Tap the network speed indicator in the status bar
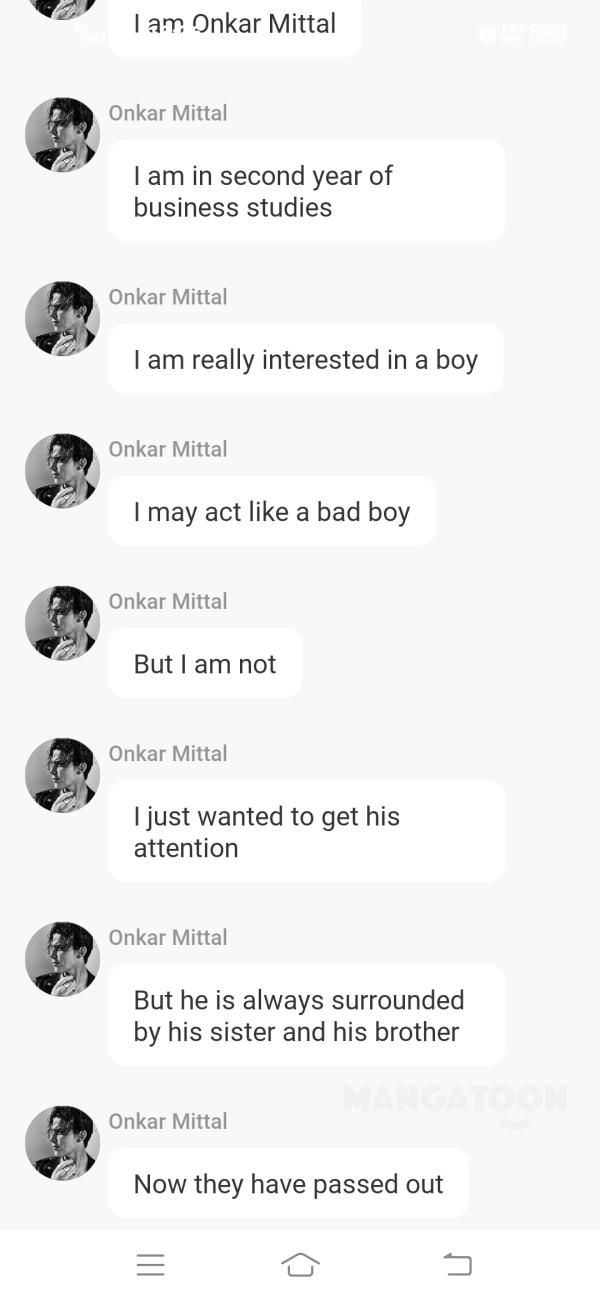Viewport: 600px width, 1300px height. tap(513, 33)
